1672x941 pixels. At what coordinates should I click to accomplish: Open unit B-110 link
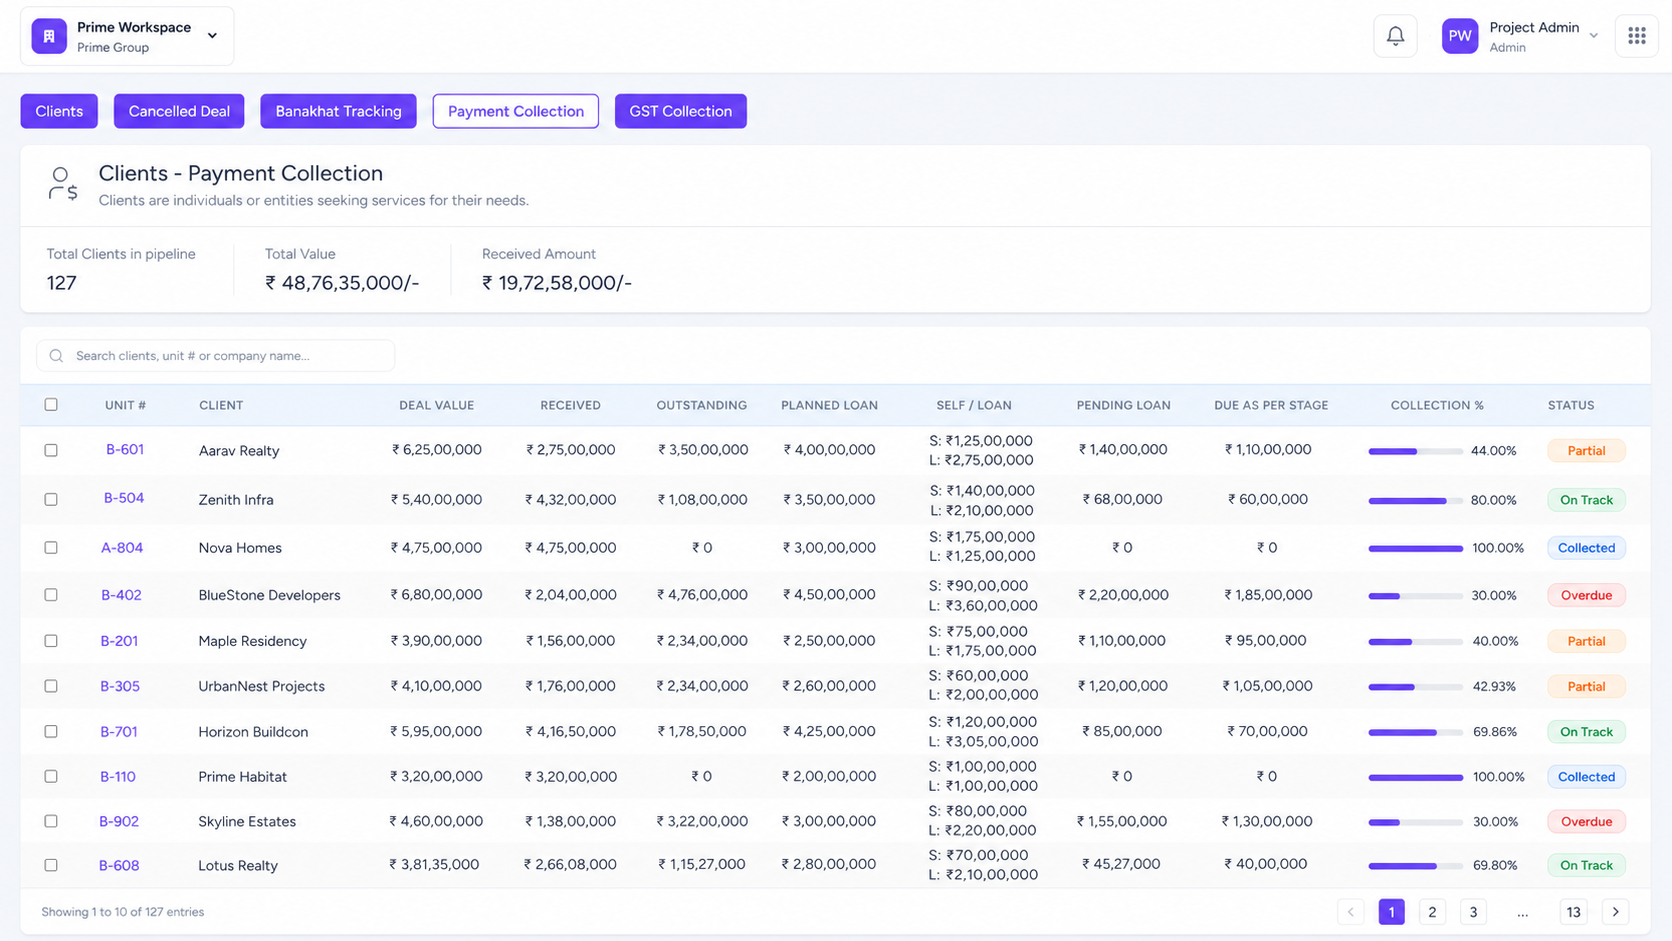(x=118, y=776)
